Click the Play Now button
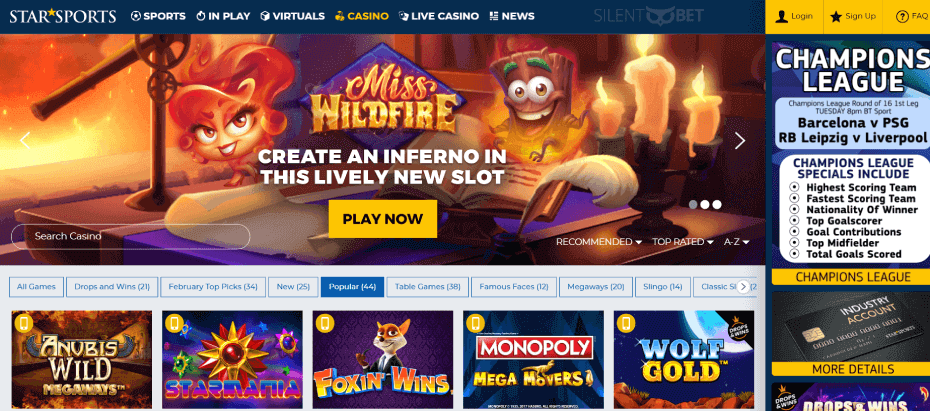 pos(383,219)
